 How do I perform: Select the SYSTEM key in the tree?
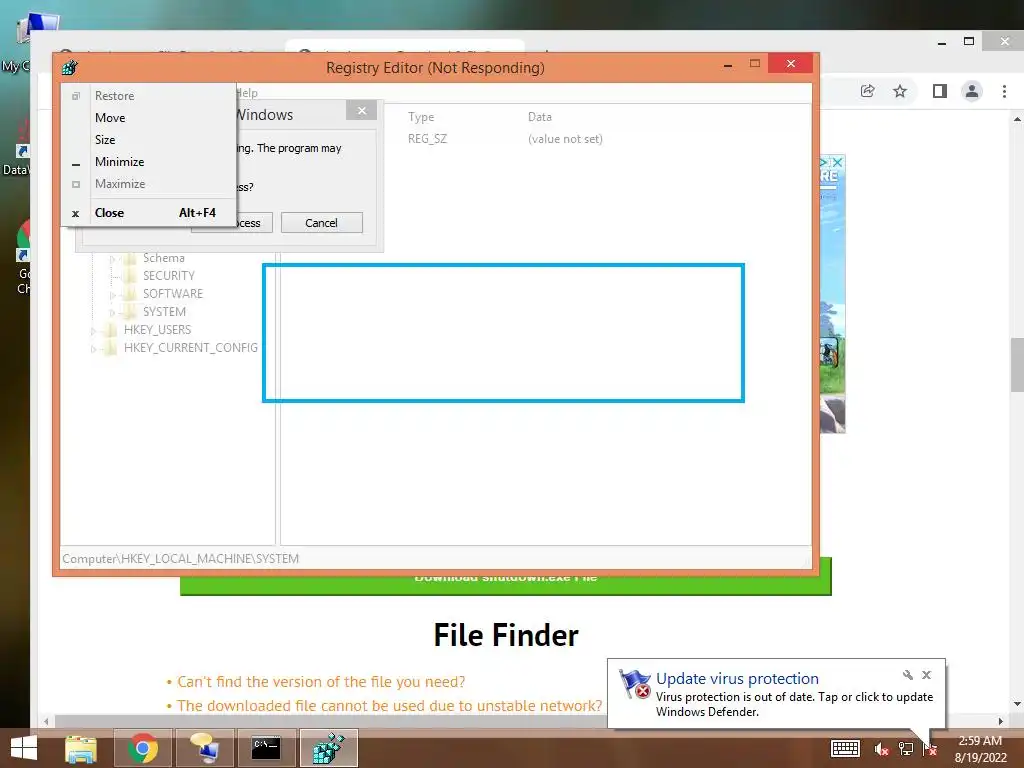(x=165, y=312)
